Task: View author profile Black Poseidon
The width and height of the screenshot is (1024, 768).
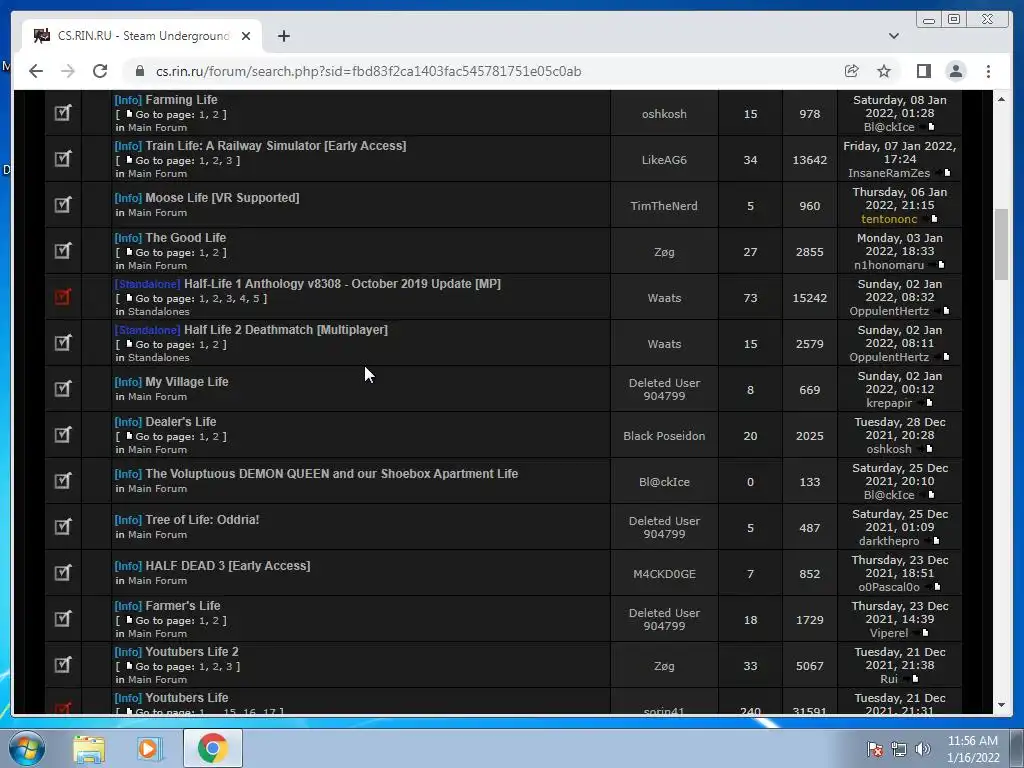Action: 664,436
